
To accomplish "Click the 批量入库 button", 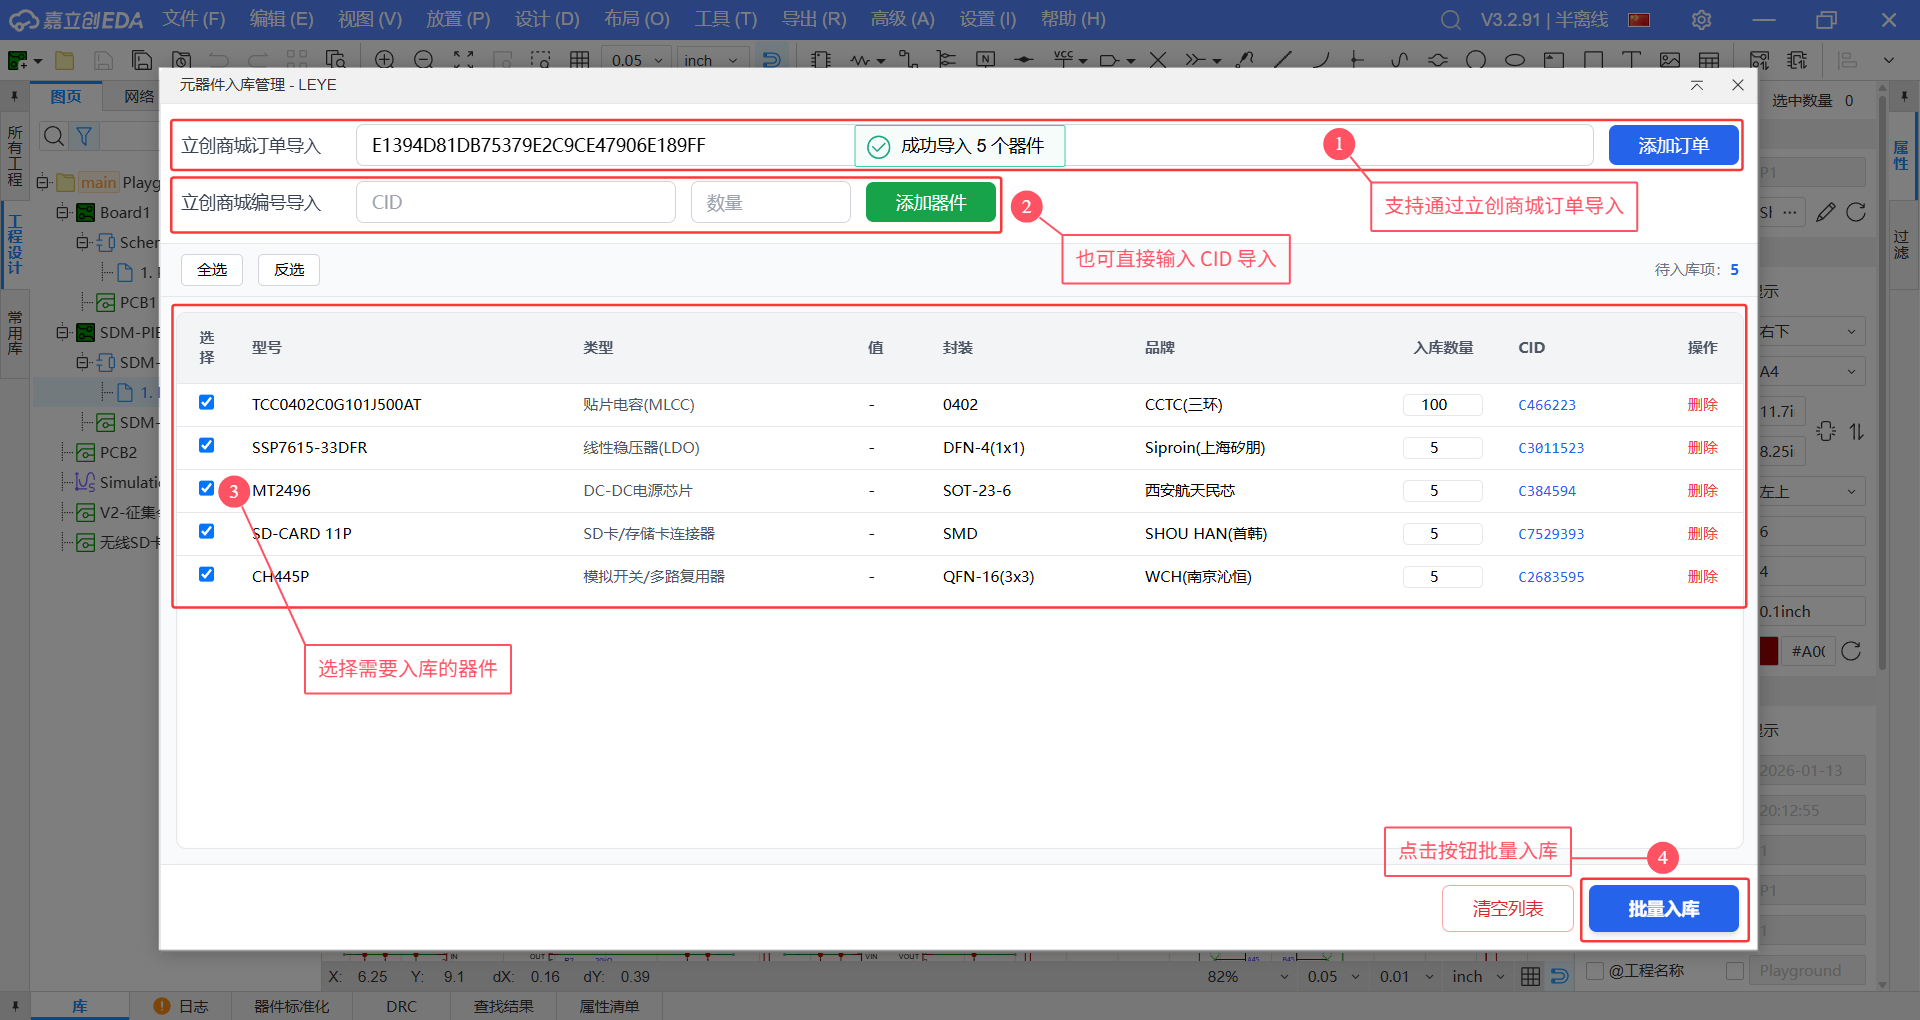I will [x=1663, y=908].
